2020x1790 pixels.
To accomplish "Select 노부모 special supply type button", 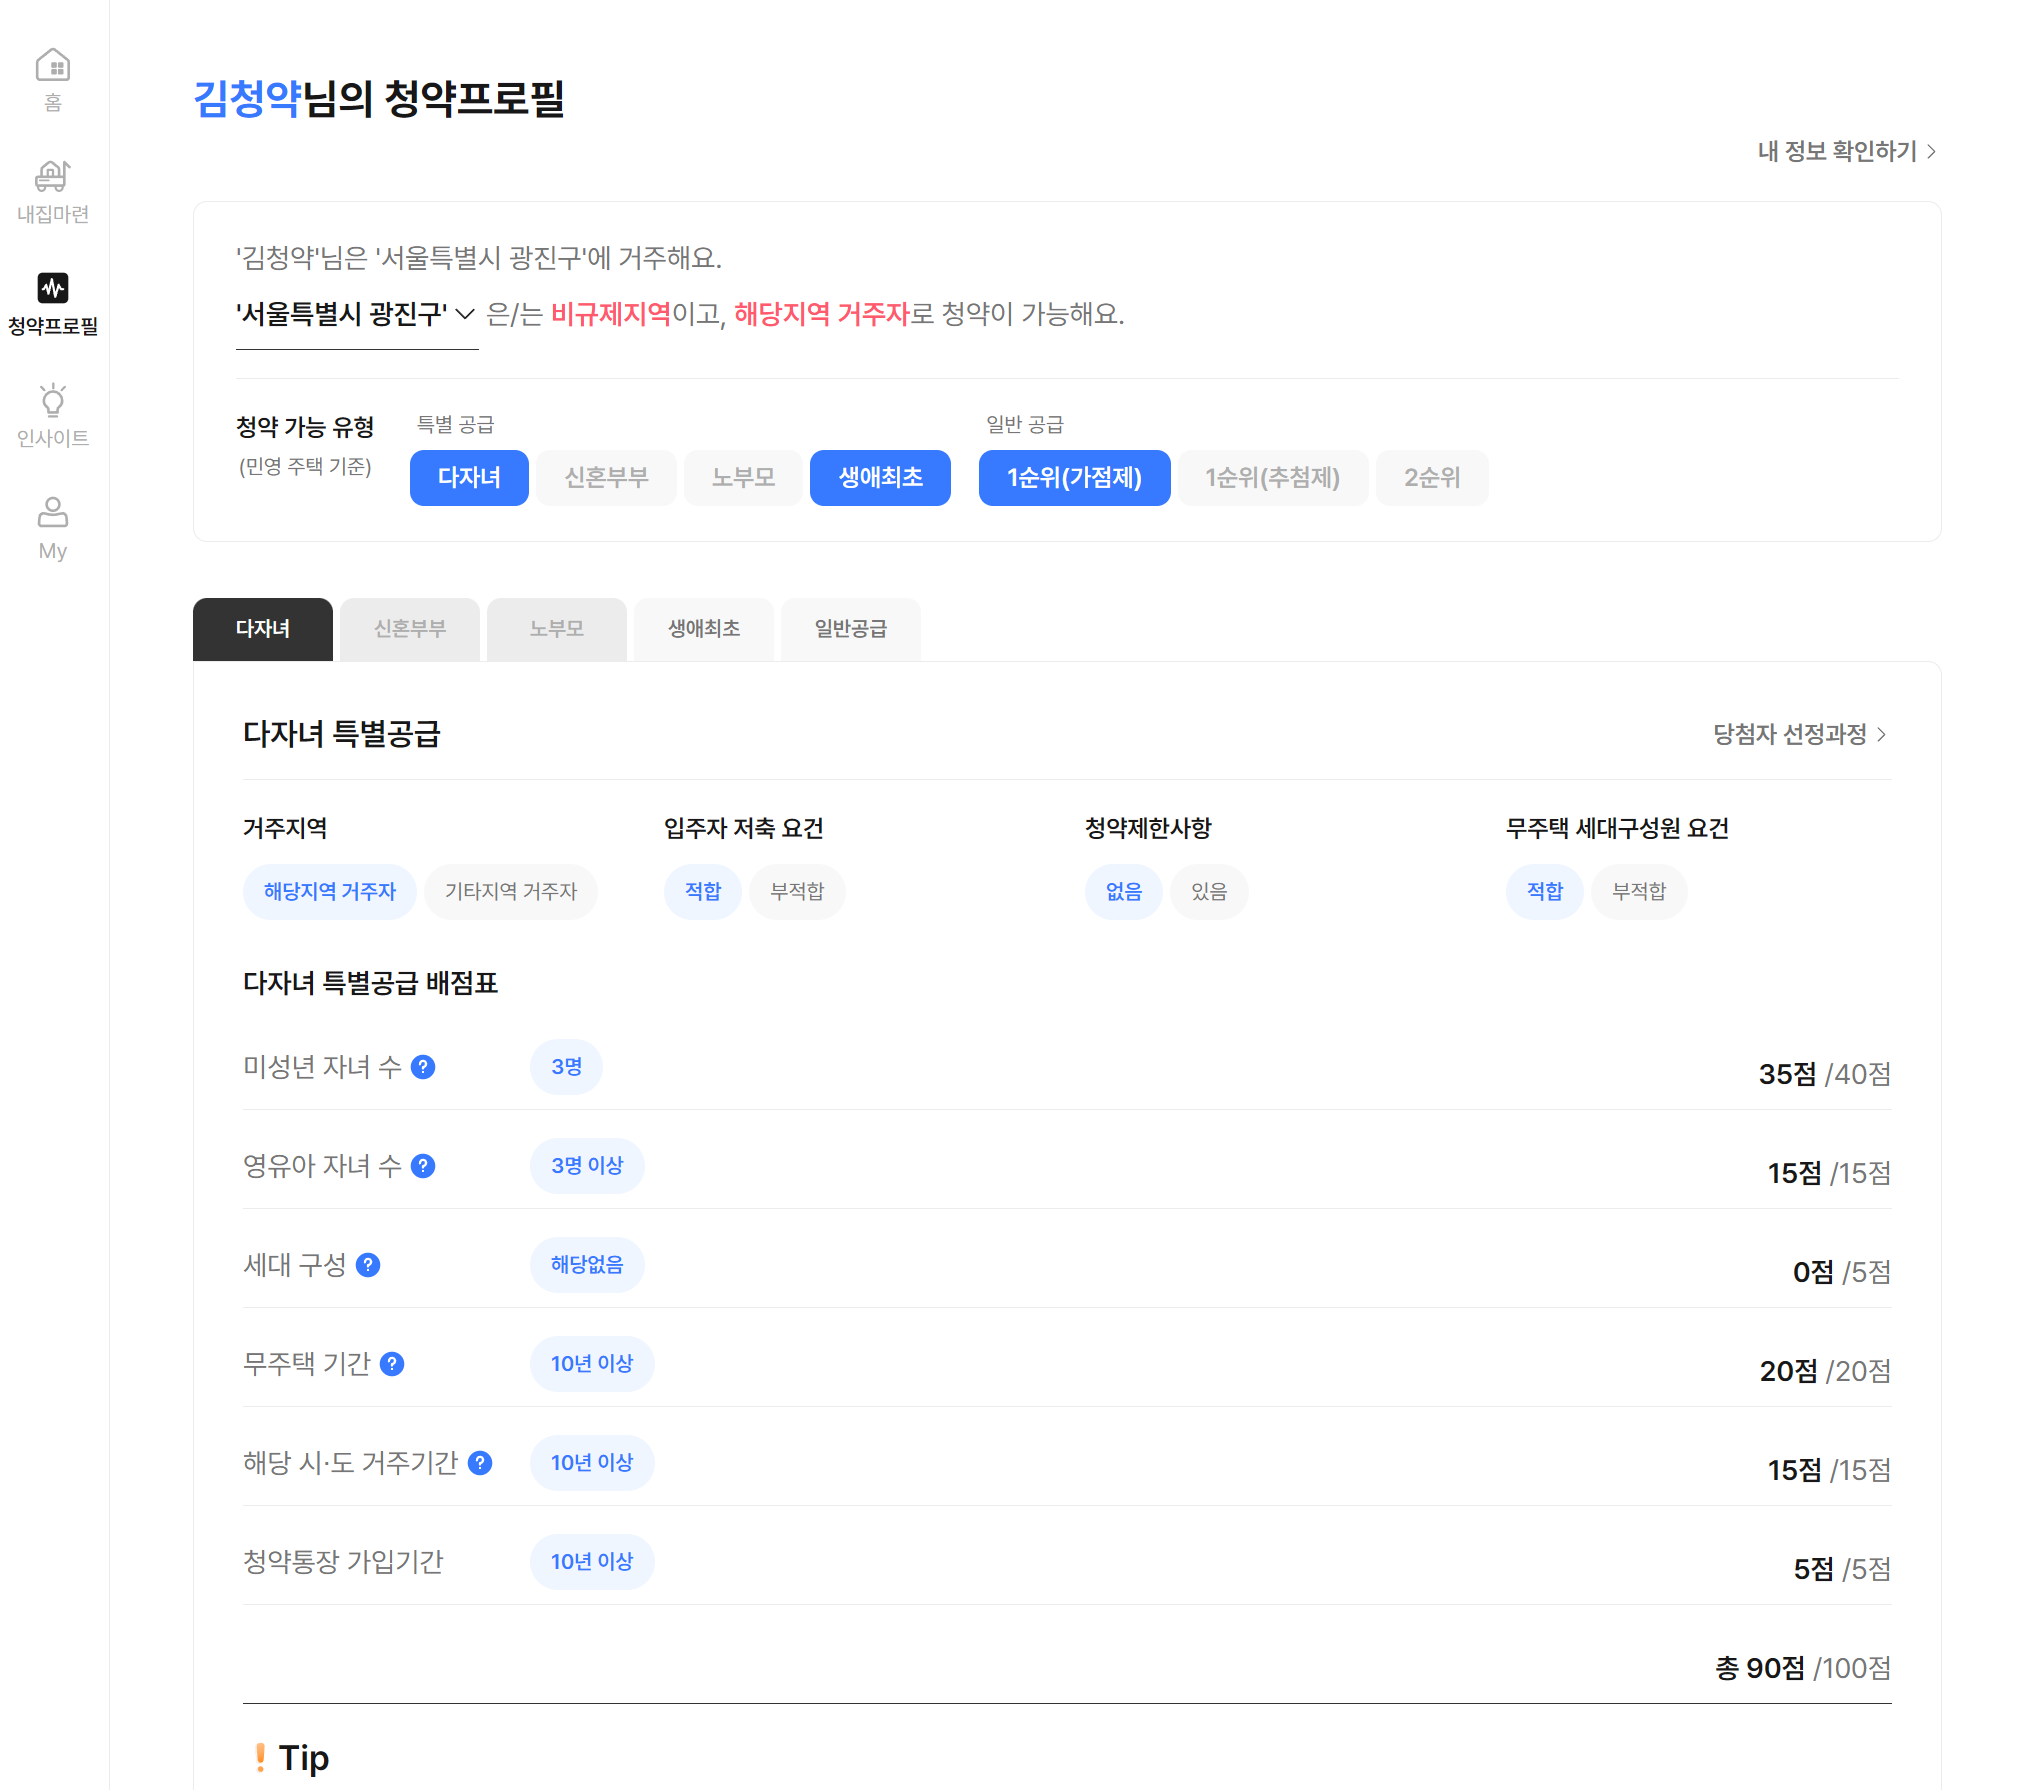I will 743,478.
